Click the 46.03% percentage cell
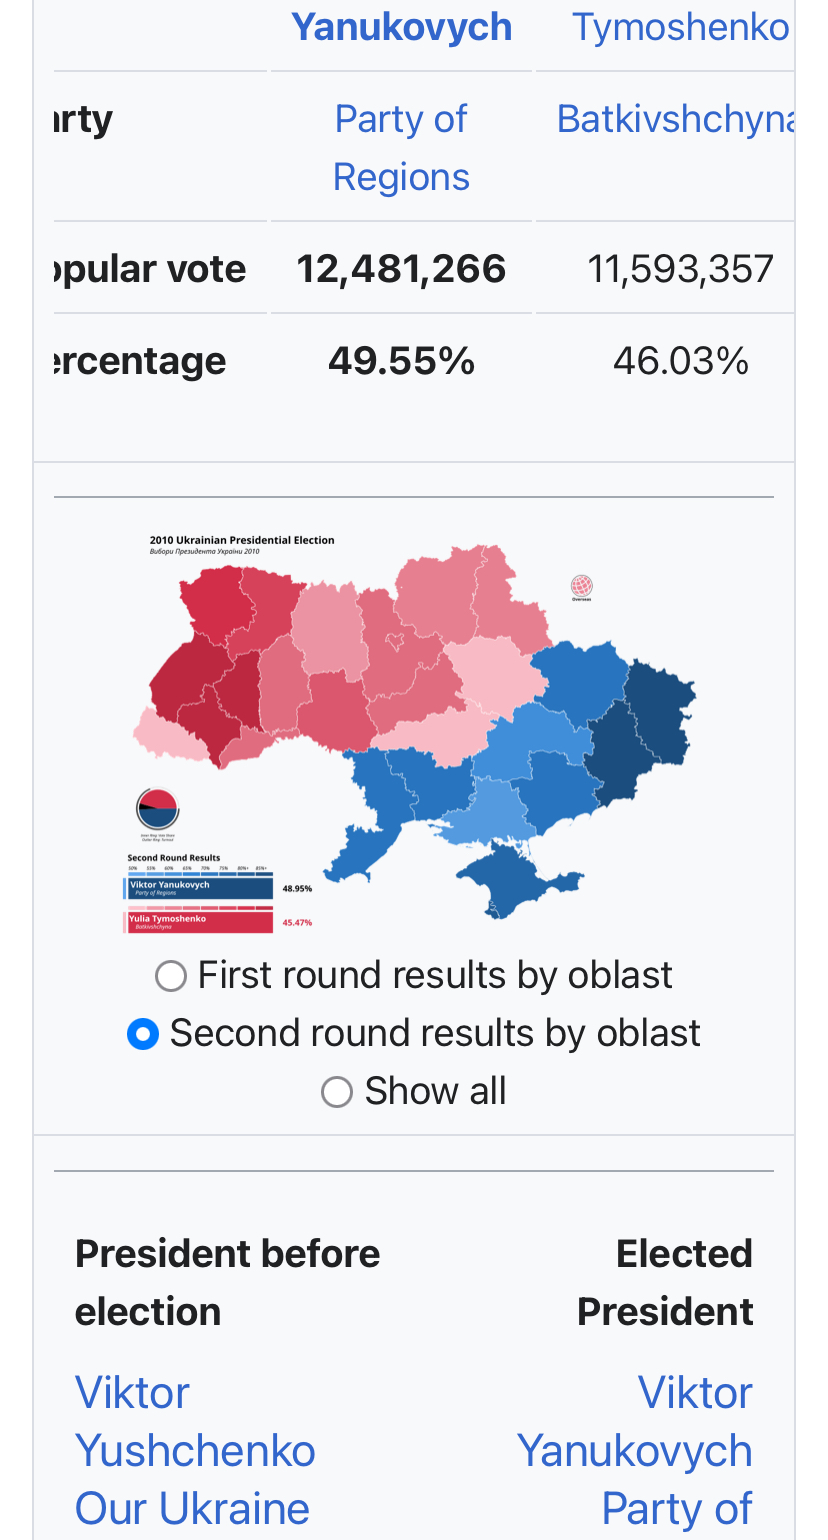The width and height of the screenshot is (828, 1540). [680, 361]
